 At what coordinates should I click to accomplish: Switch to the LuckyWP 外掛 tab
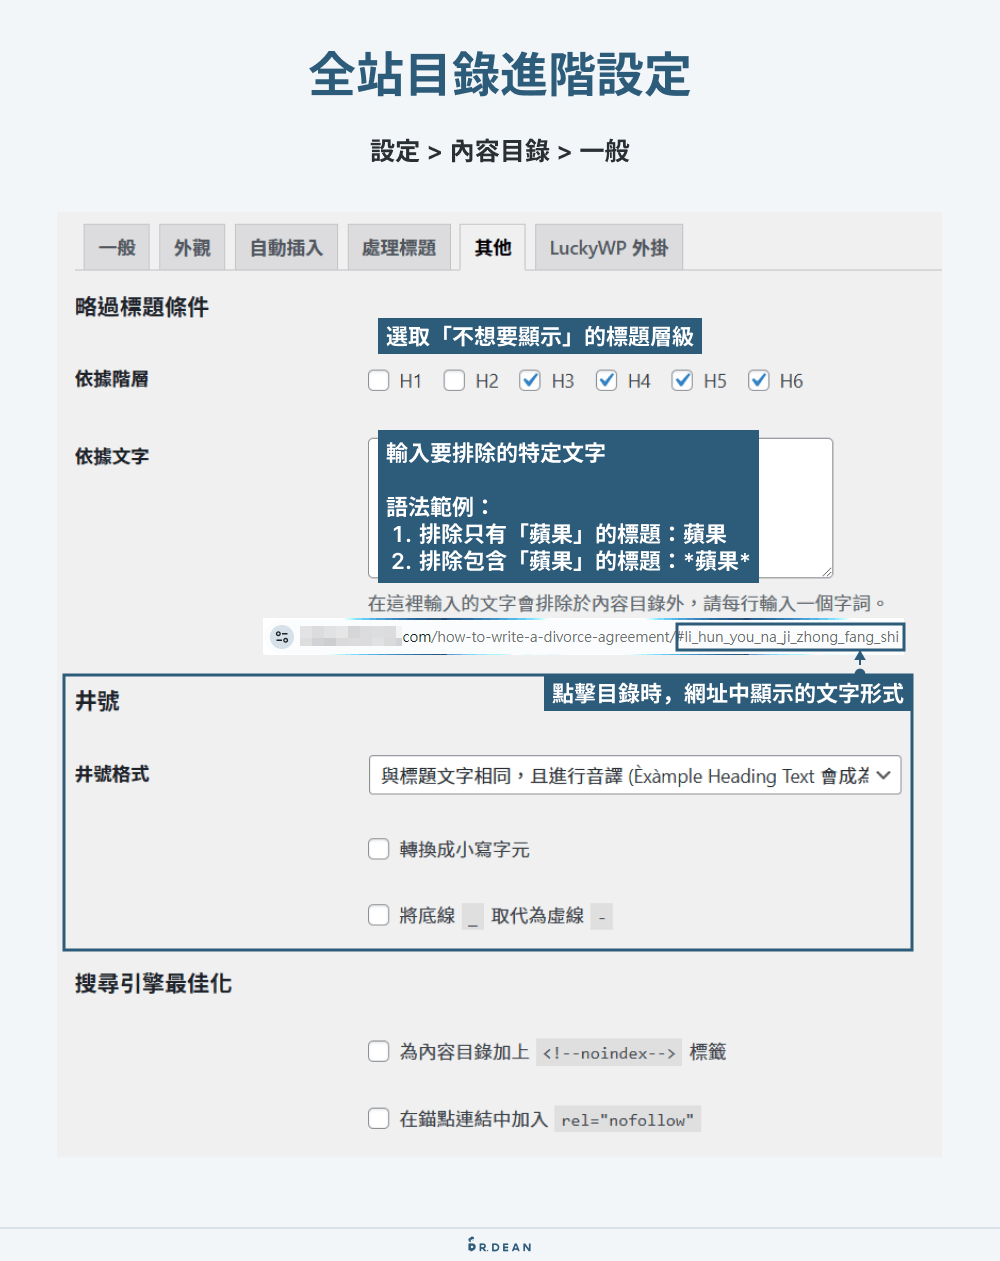(x=608, y=247)
